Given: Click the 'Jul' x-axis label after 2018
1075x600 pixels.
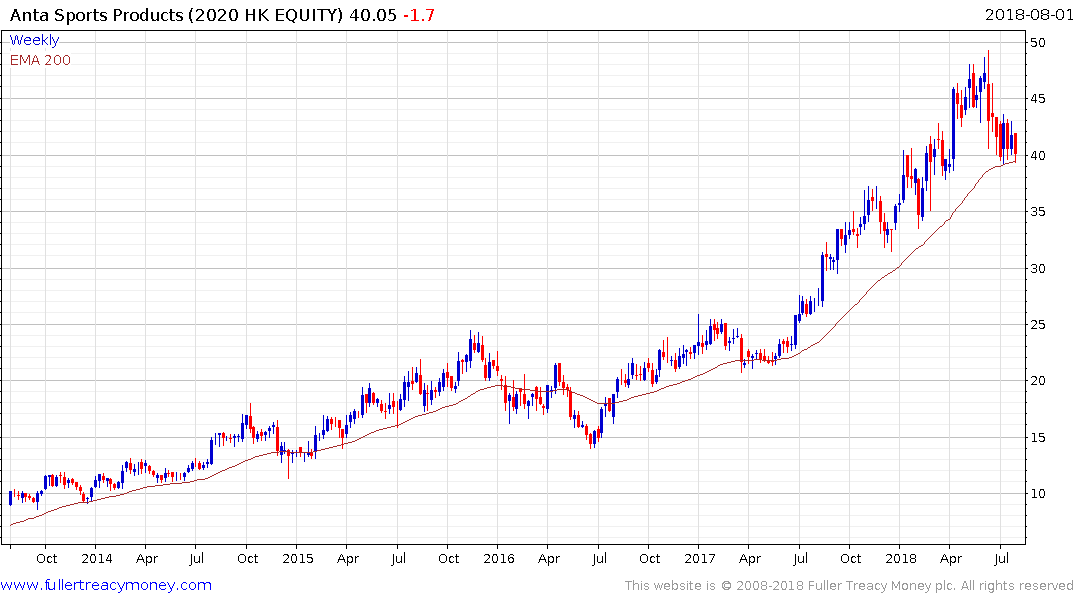Looking at the screenshot, I should (1001, 558).
